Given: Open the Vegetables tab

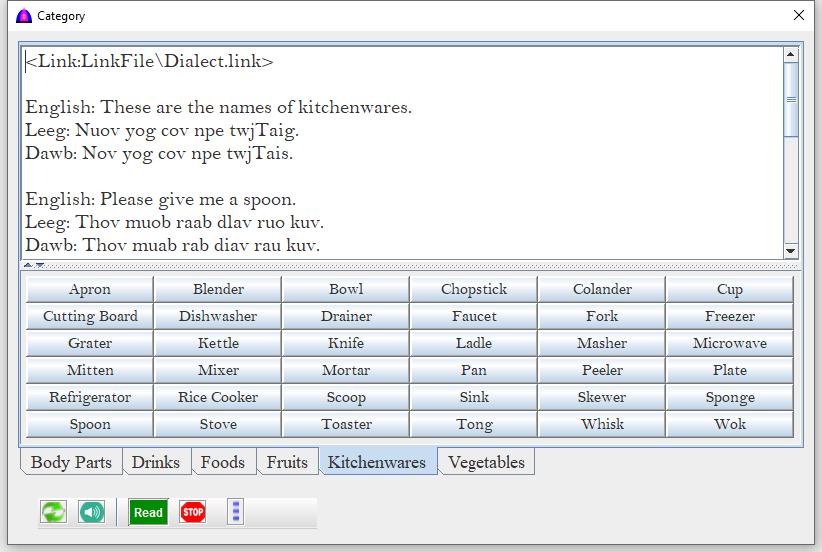Looking at the screenshot, I should pos(486,462).
